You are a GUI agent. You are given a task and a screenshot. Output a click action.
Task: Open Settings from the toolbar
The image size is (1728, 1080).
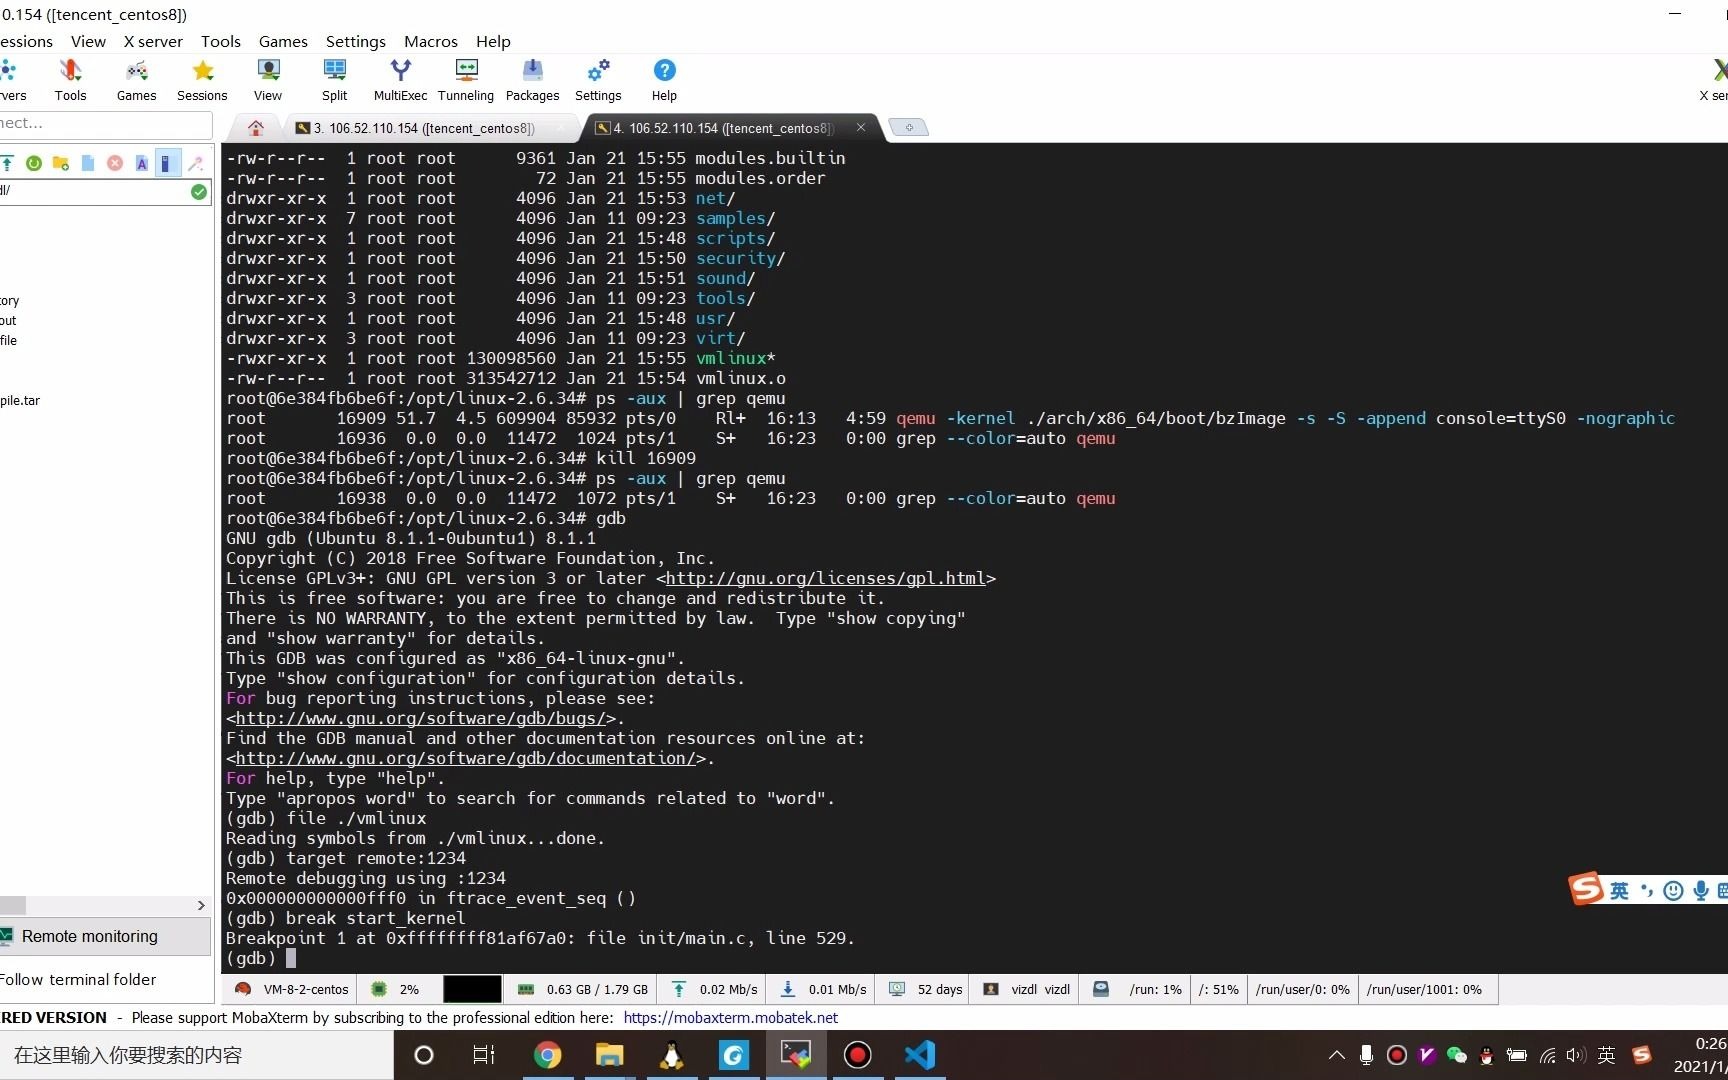pos(597,79)
